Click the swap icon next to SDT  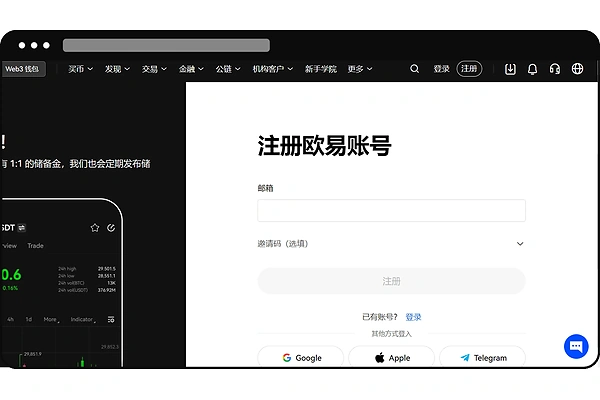(22, 228)
